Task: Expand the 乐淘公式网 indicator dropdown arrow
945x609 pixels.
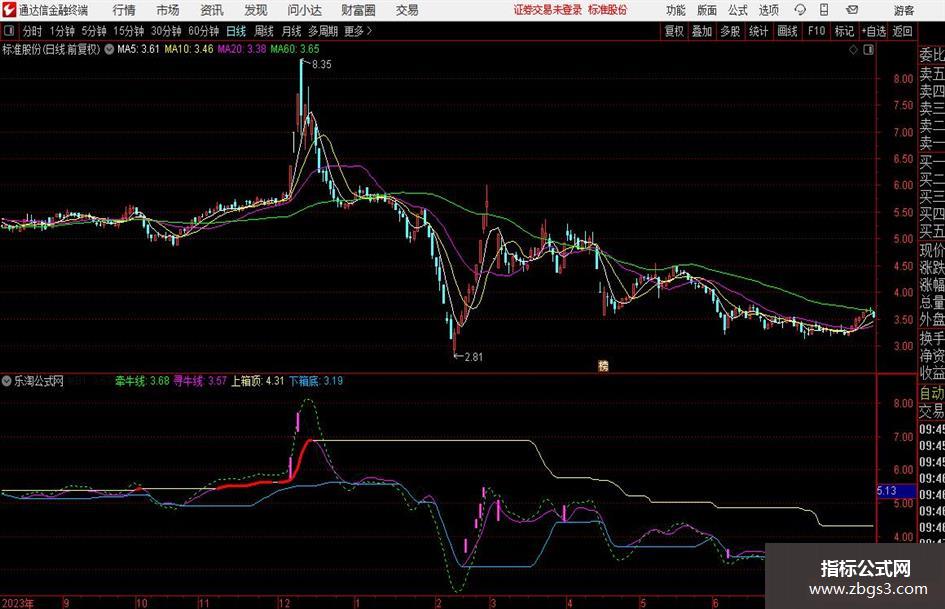Action: [x=7, y=381]
